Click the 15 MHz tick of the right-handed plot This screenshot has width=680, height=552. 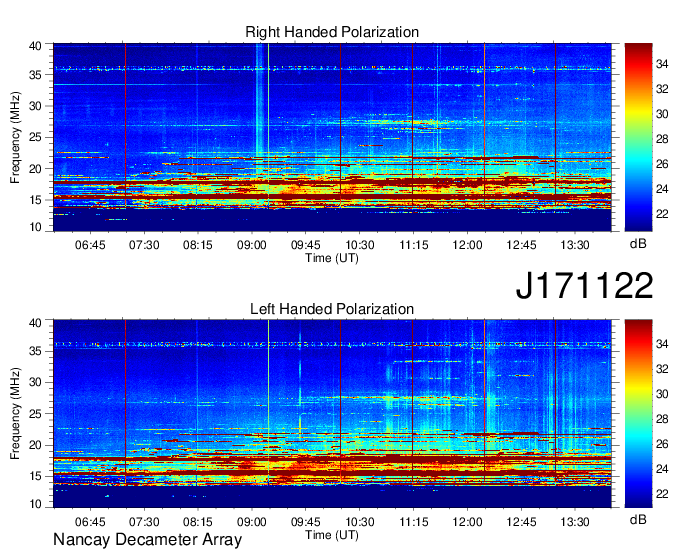pyautogui.click(x=35, y=200)
